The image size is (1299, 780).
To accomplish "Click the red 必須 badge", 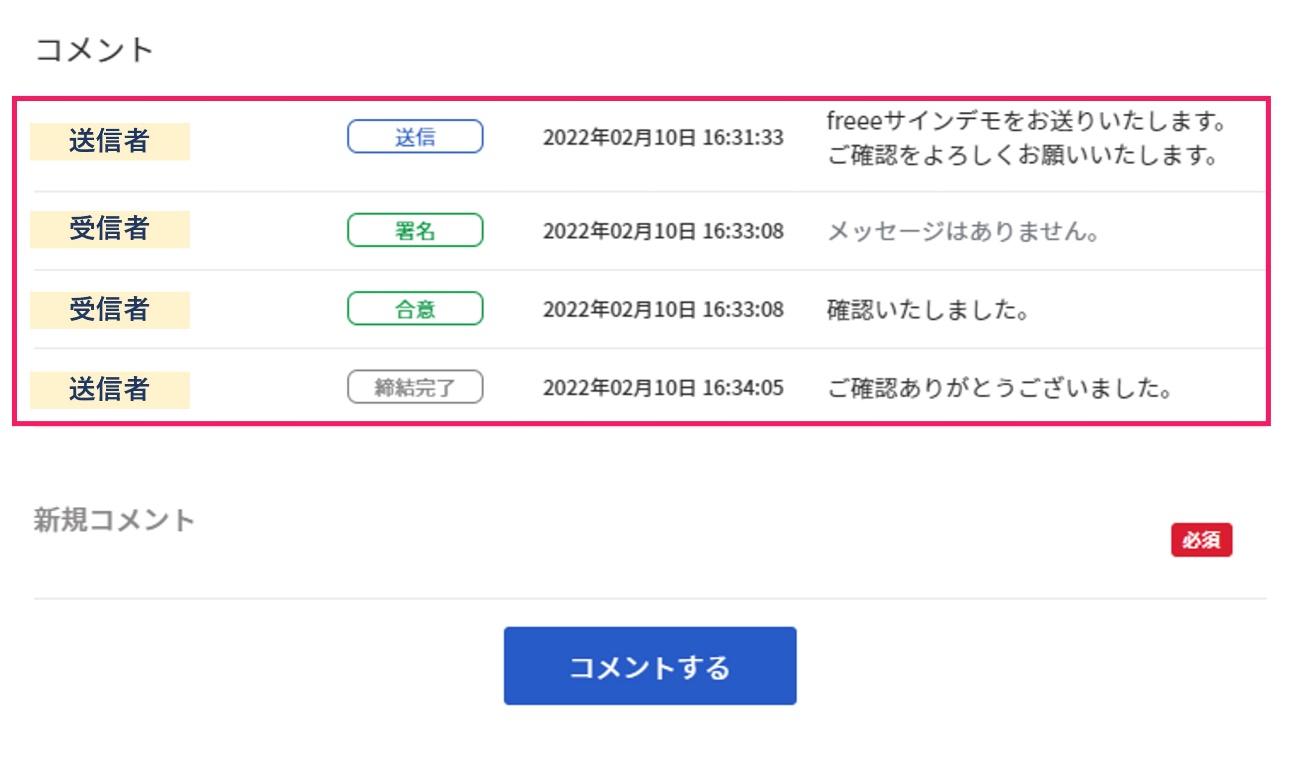I will coord(1202,540).
